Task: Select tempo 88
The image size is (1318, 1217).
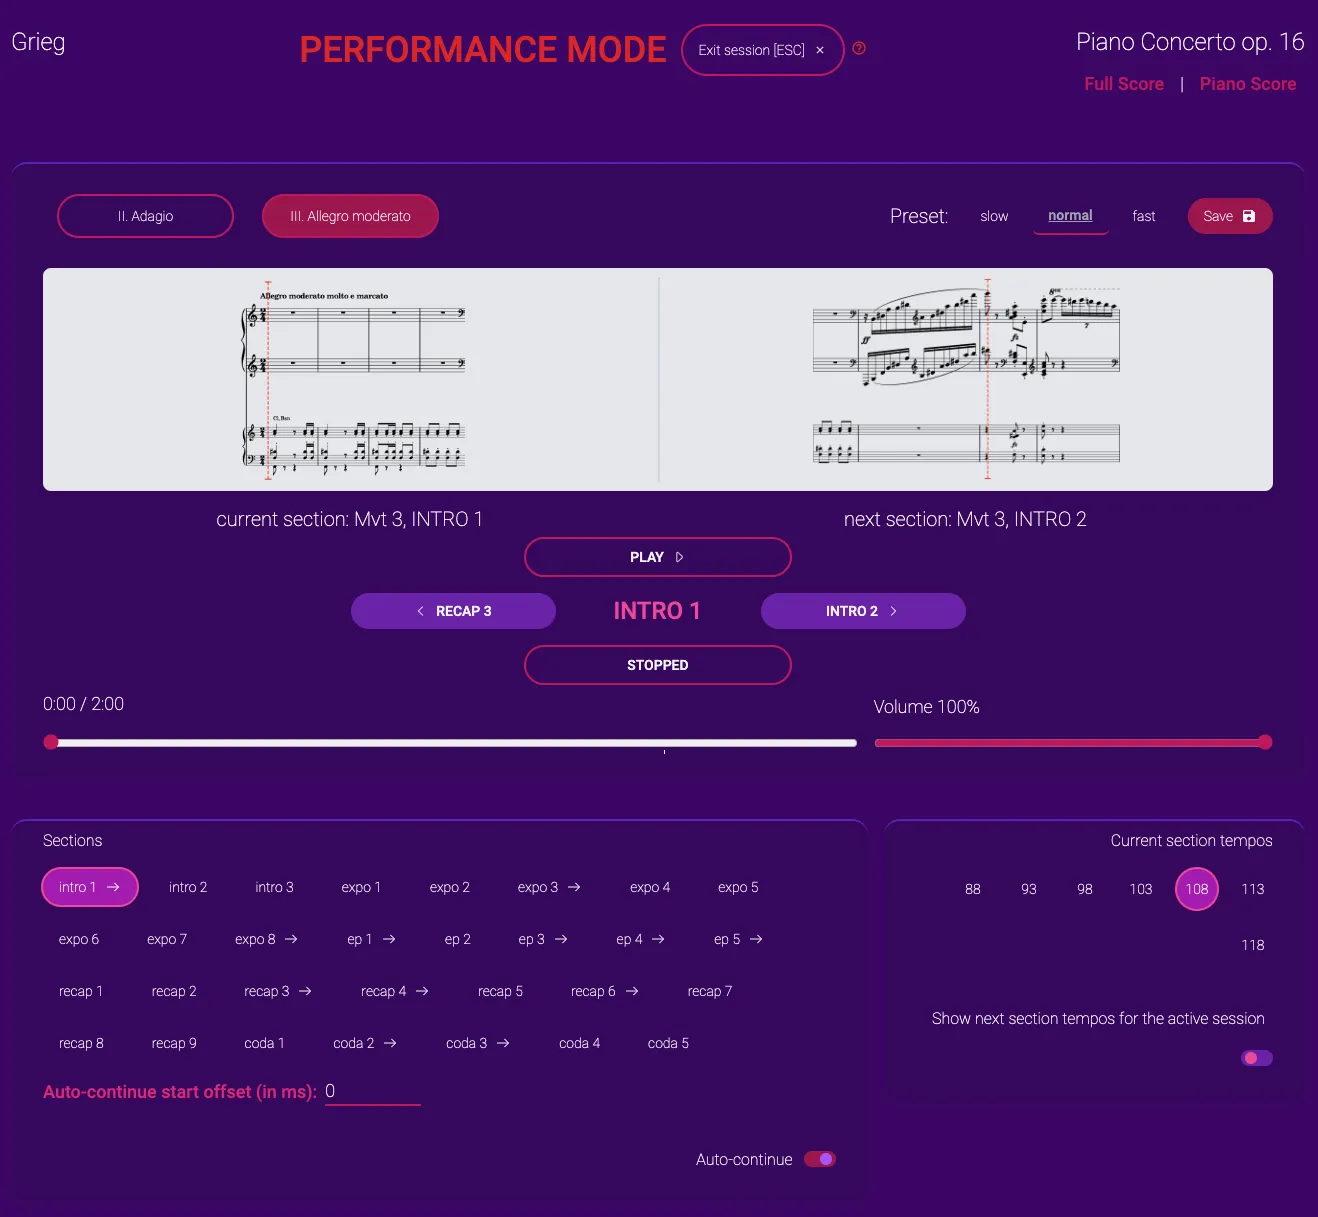Action: (973, 889)
